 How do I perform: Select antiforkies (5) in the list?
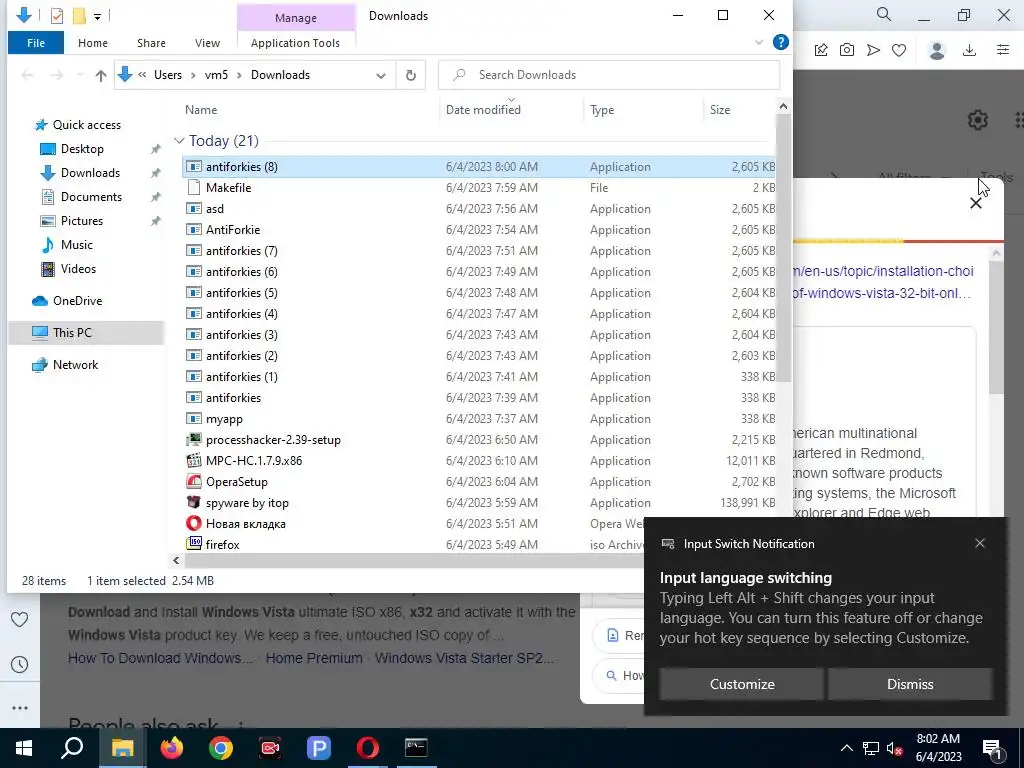(x=242, y=293)
